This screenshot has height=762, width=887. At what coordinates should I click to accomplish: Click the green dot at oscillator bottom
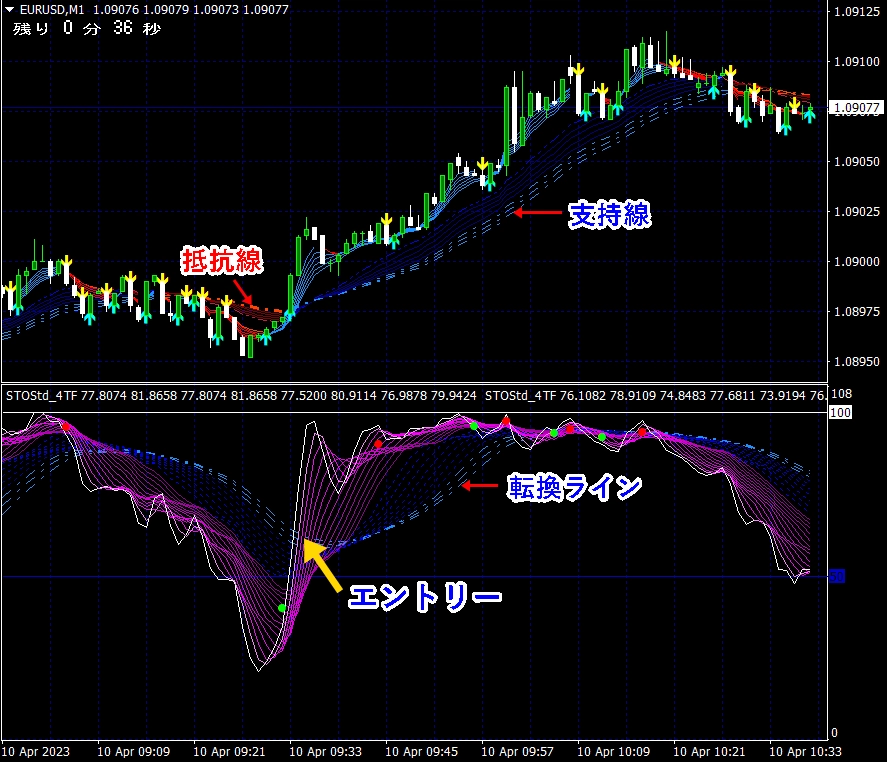(x=282, y=608)
